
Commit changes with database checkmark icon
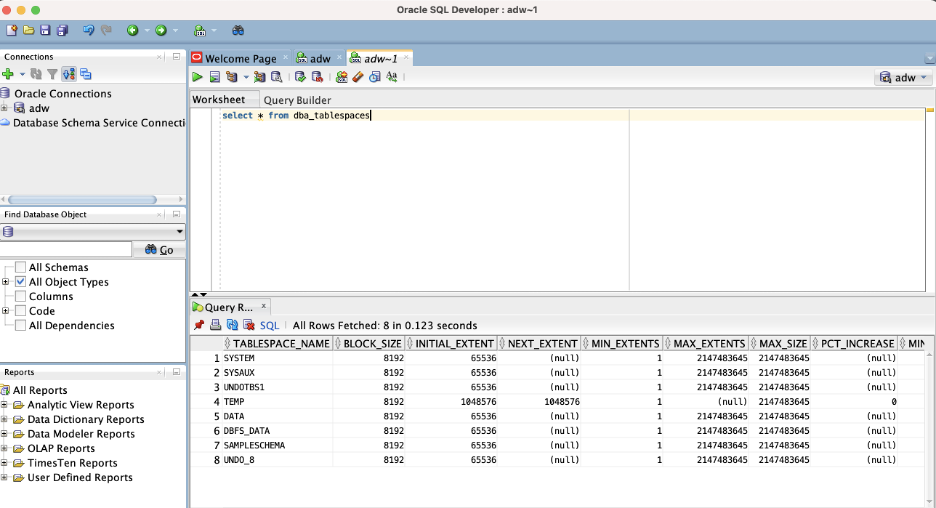click(300, 77)
